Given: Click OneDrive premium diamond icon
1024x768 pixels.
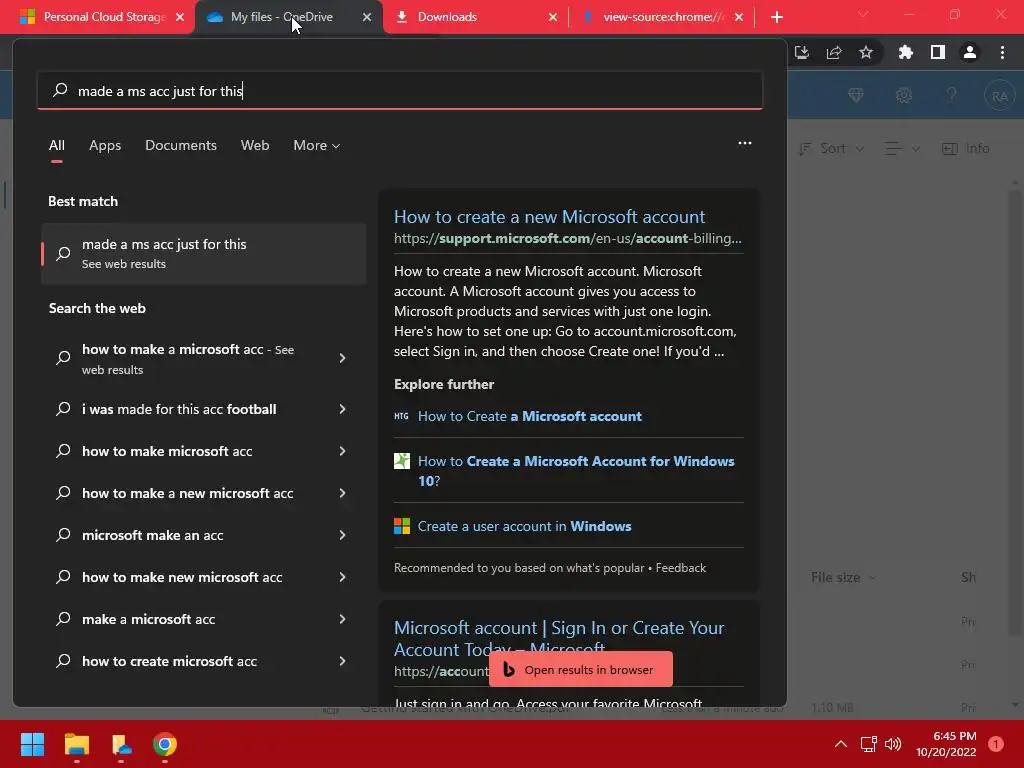Looking at the screenshot, I should 856,95.
